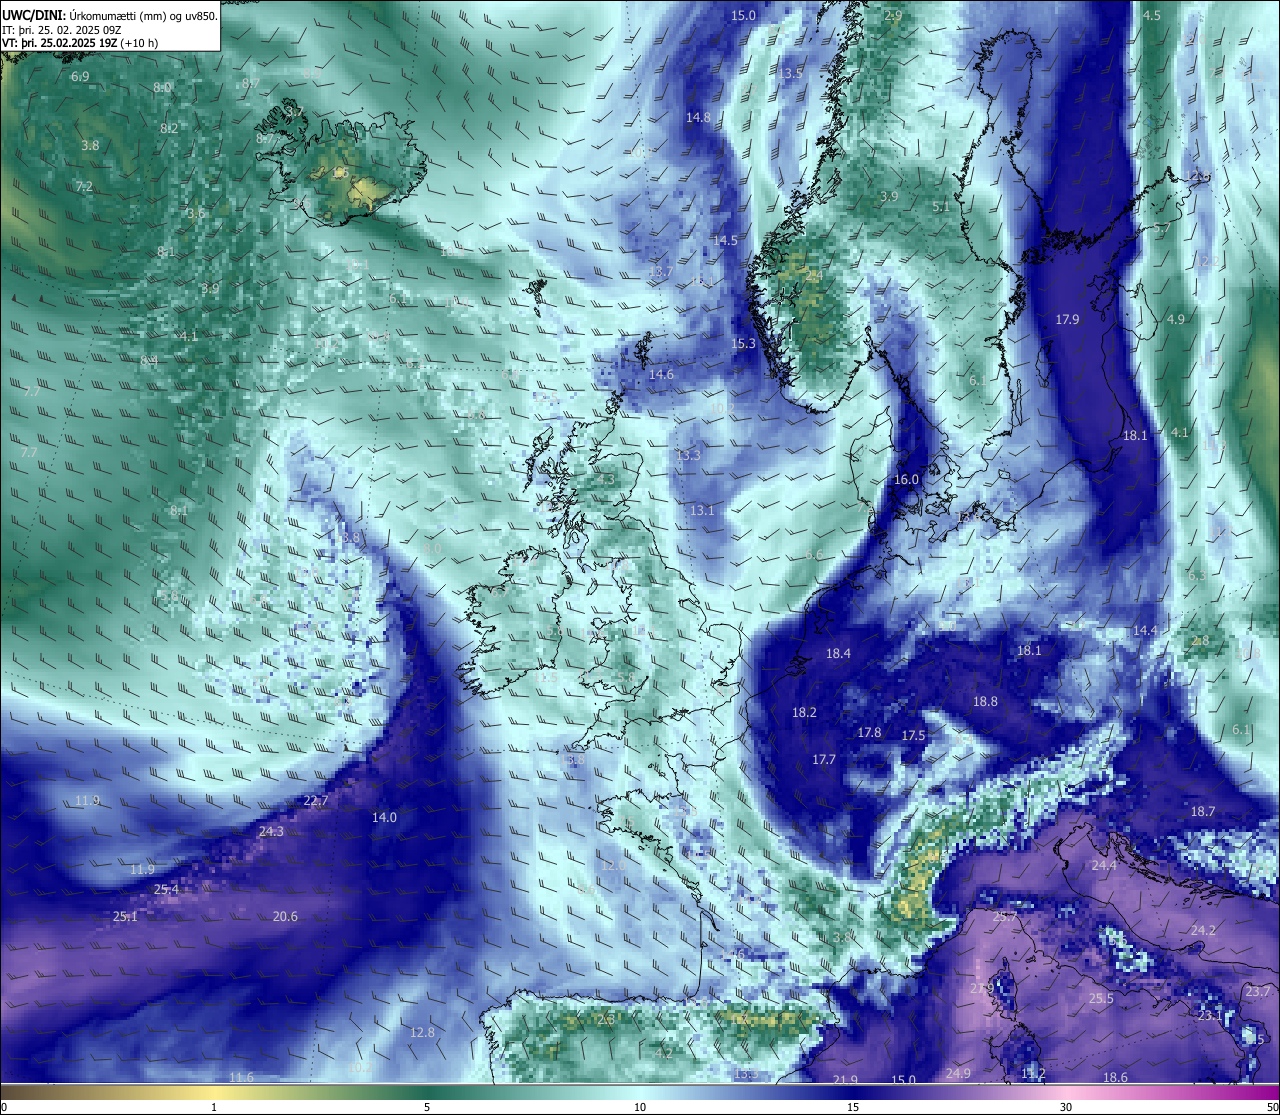Click the 24.2 value label on the map

(1203, 931)
